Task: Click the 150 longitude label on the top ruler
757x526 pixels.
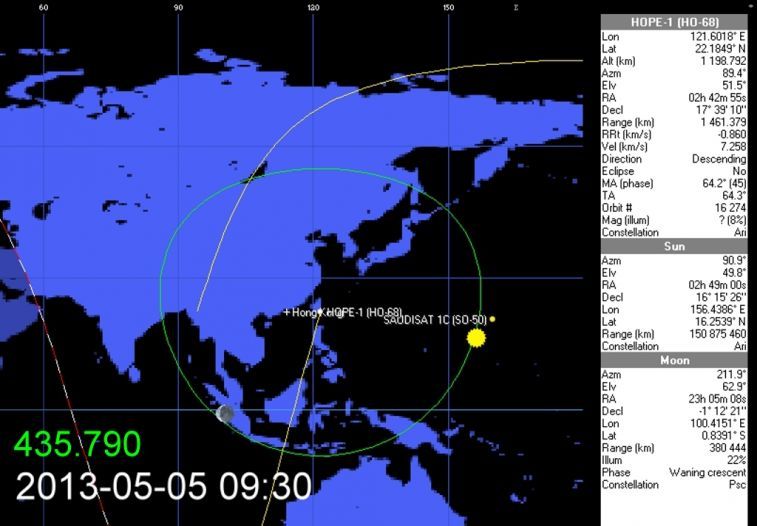Action: 448,7
